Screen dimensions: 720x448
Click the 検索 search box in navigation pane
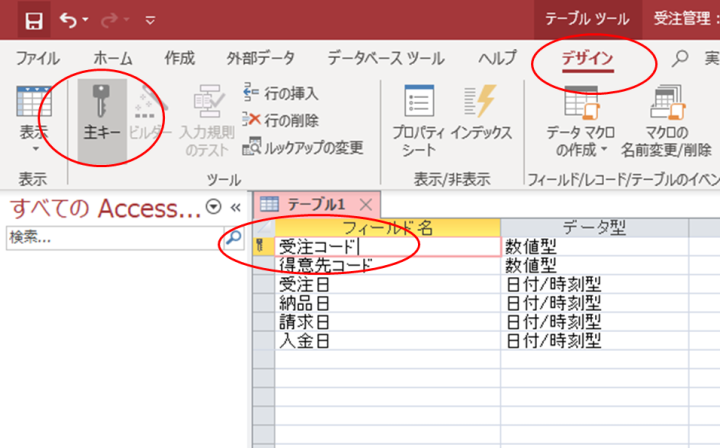click(x=113, y=238)
